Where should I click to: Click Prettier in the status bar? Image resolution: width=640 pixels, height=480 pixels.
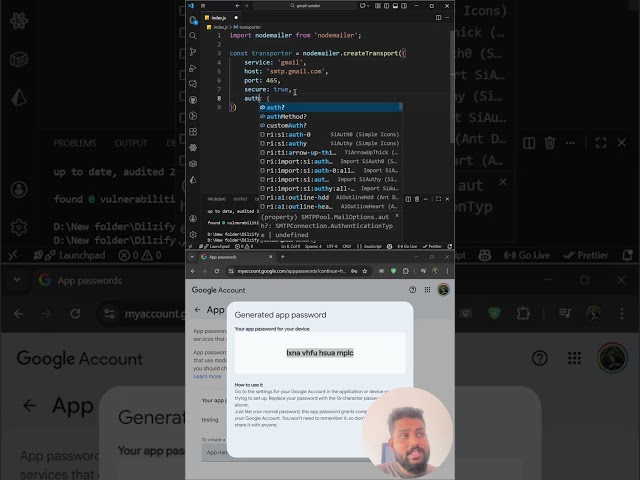pyautogui.click(x=432, y=247)
